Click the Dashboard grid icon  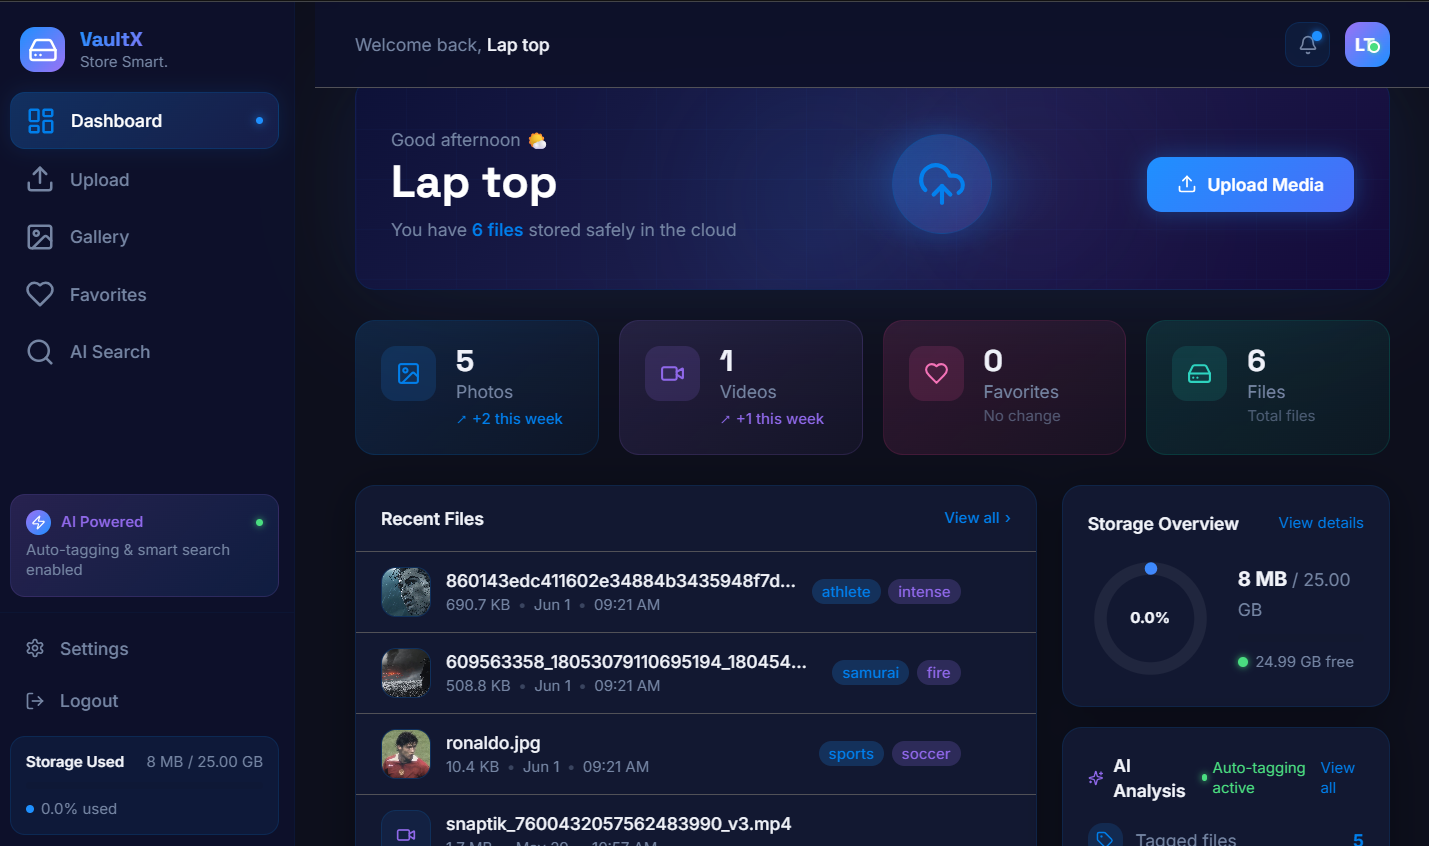41,121
